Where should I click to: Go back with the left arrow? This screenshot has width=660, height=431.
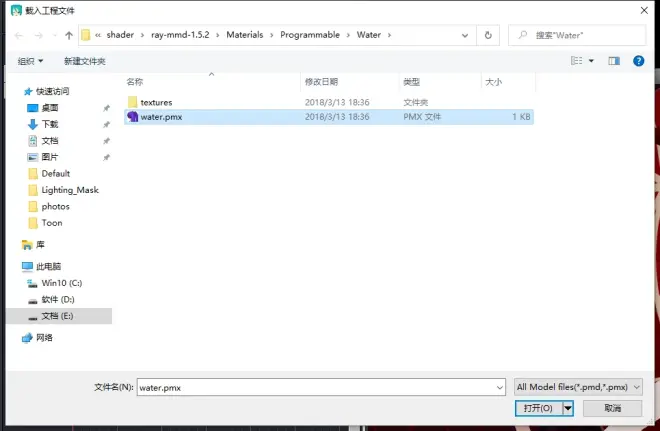pyautogui.click(x=19, y=35)
